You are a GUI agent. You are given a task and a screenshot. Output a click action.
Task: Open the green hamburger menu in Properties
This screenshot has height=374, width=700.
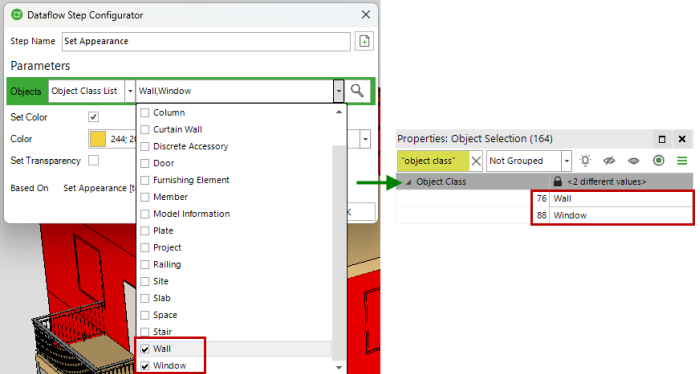tap(682, 161)
